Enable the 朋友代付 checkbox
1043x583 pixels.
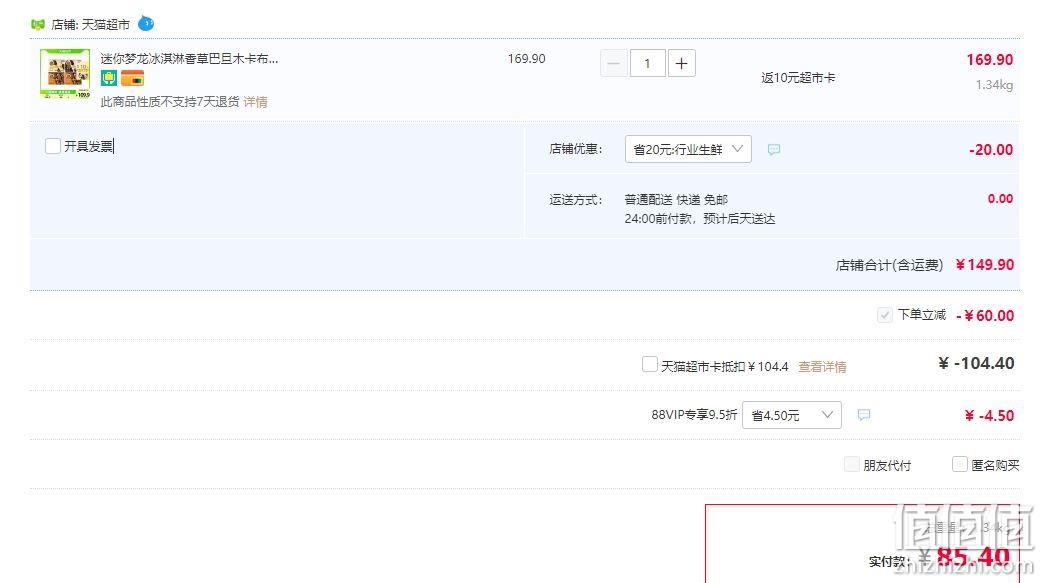click(x=851, y=464)
